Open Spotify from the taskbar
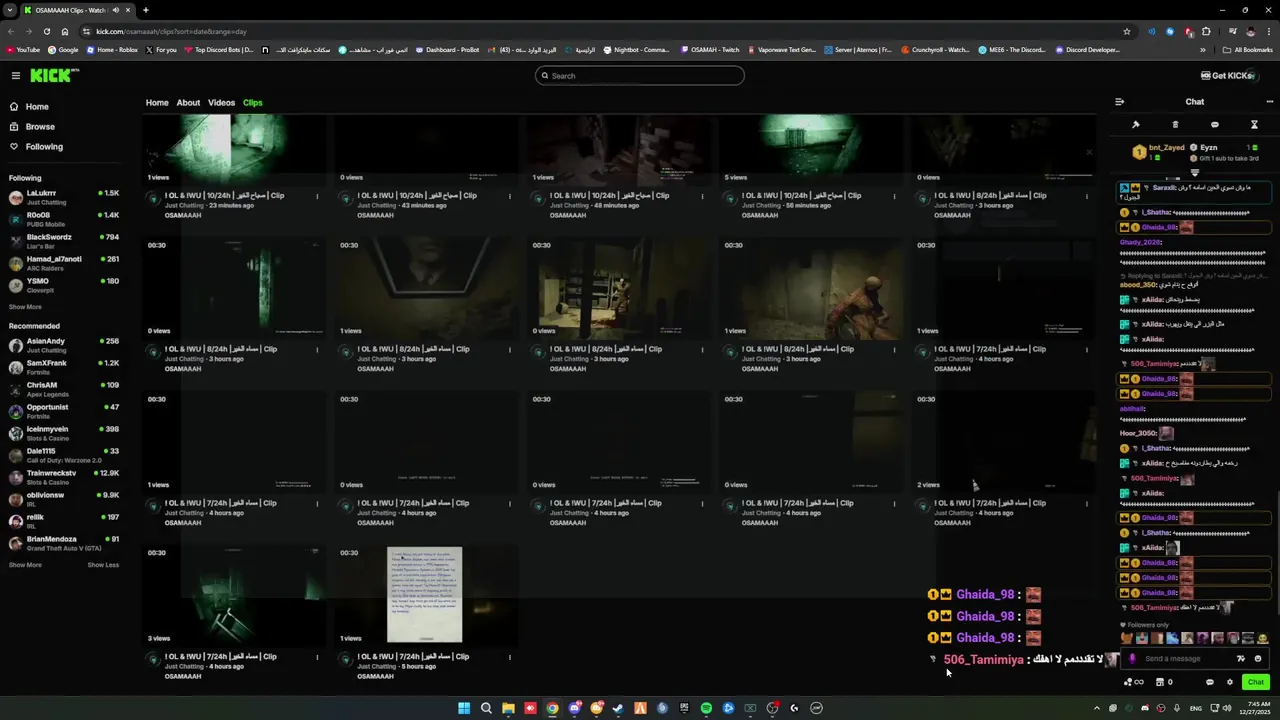 pos(706,708)
